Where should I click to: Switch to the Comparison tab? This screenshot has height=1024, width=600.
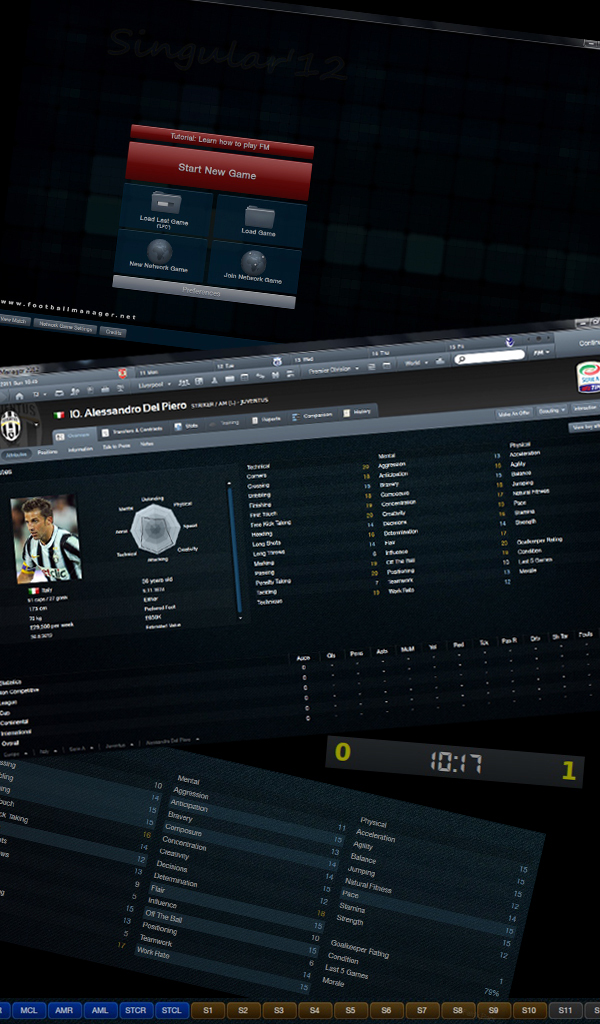[313, 415]
